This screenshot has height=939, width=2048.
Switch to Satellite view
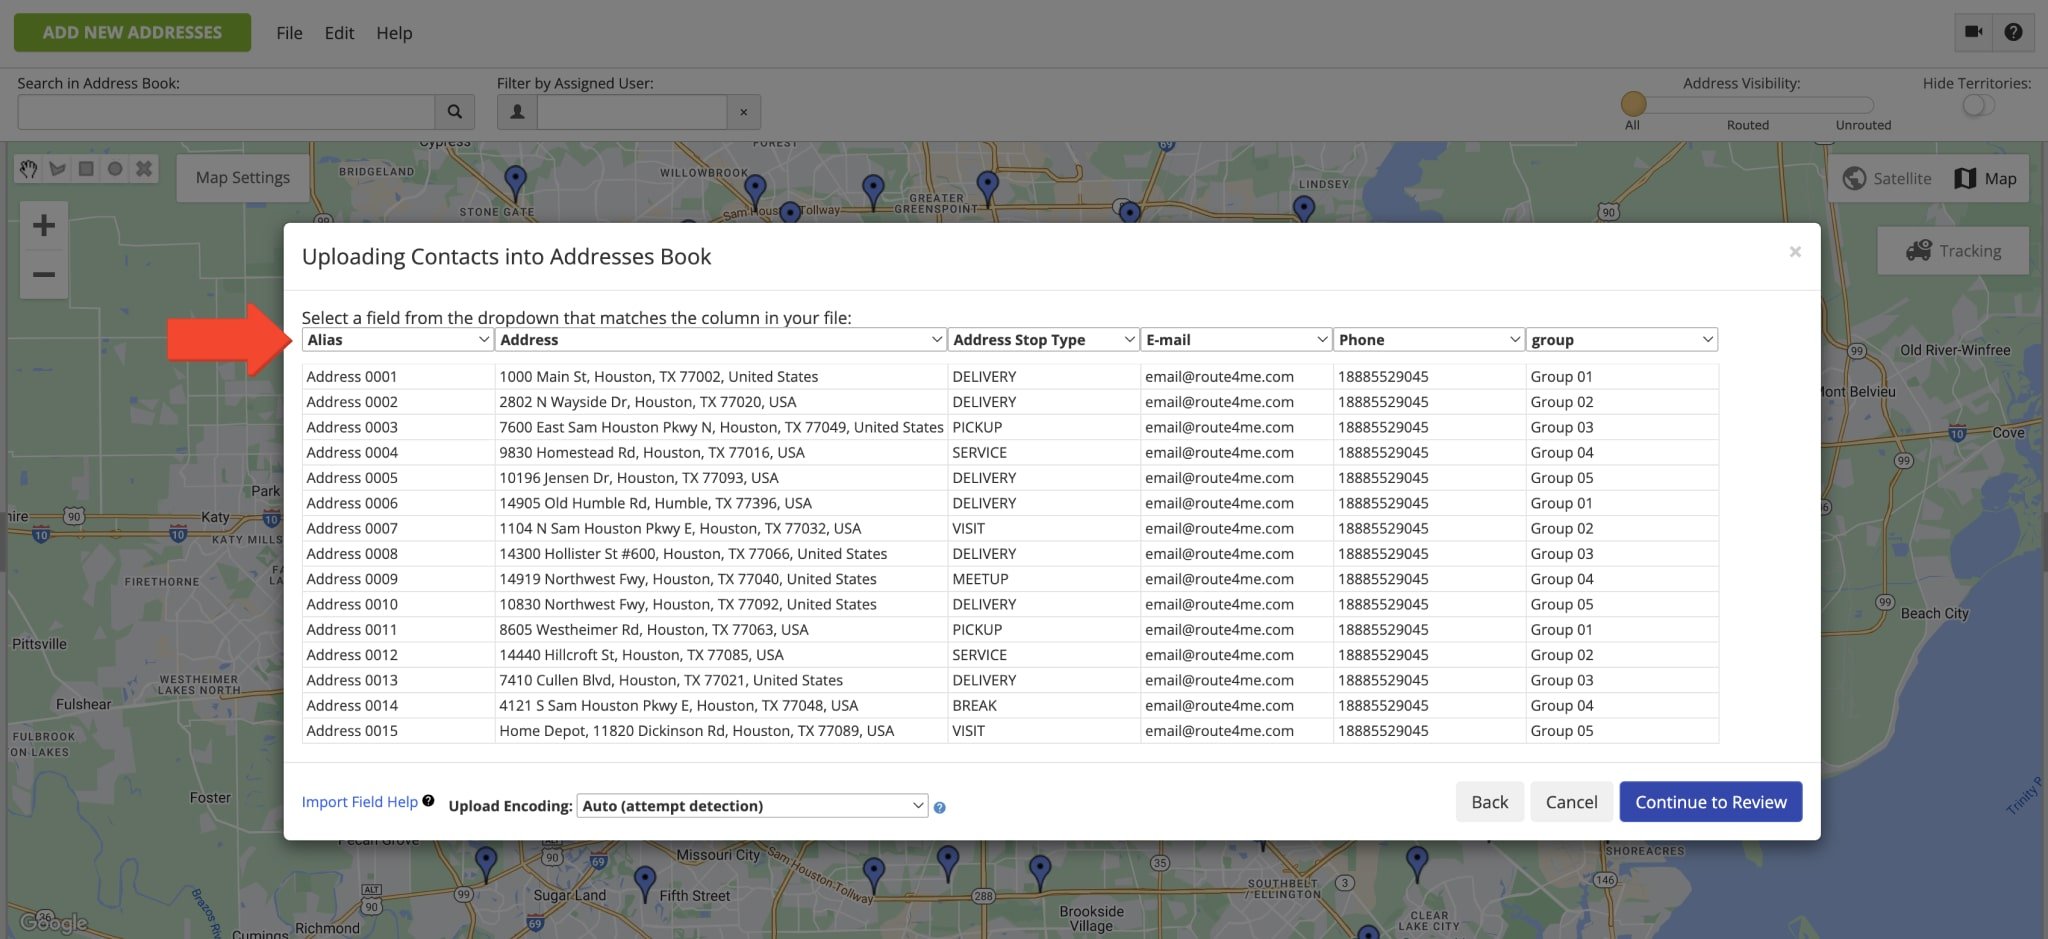point(1887,178)
